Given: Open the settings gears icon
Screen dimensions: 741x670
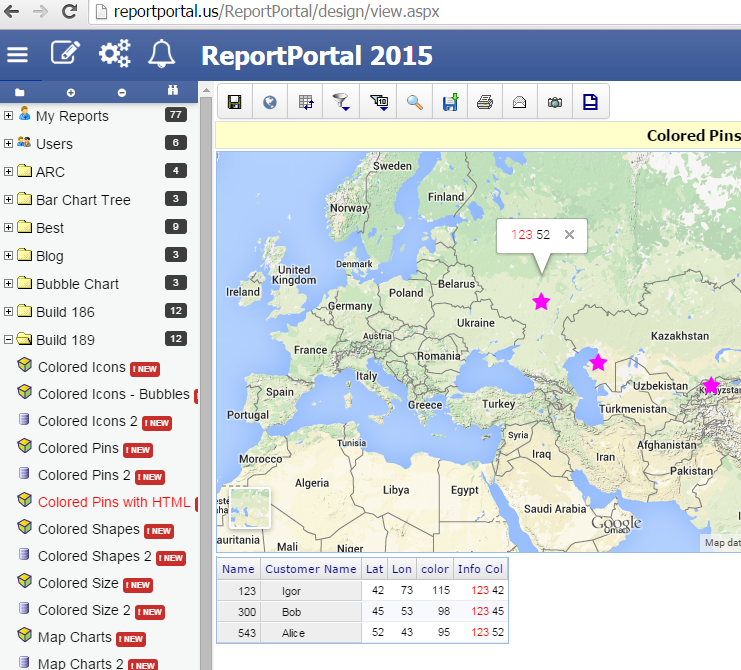Looking at the screenshot, I should (x=114, y=53).
